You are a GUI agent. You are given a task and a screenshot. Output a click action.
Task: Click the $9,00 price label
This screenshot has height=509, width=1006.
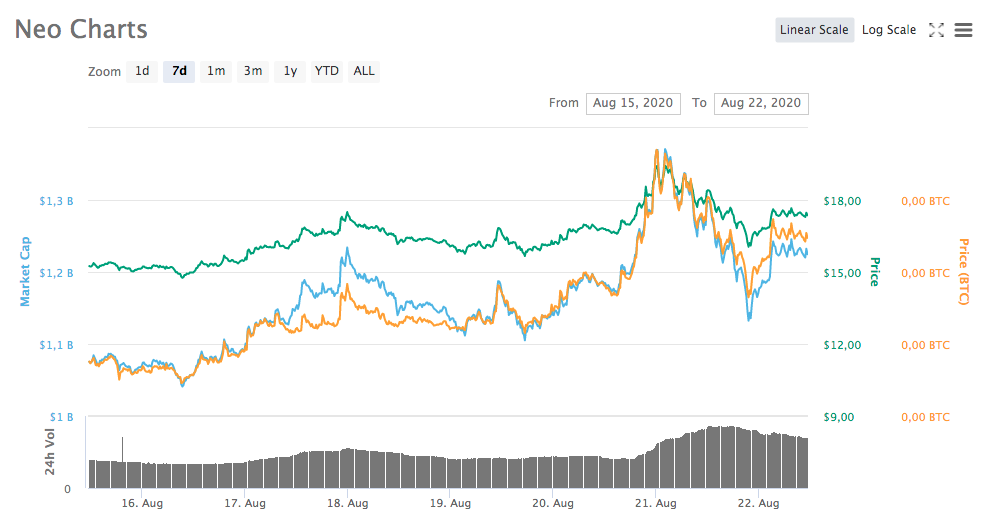point(839,417)
